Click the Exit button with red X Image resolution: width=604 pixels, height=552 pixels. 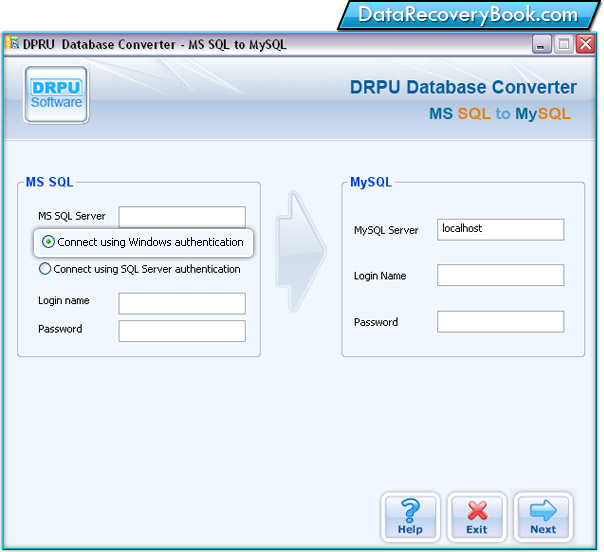[x=477, y=517]
